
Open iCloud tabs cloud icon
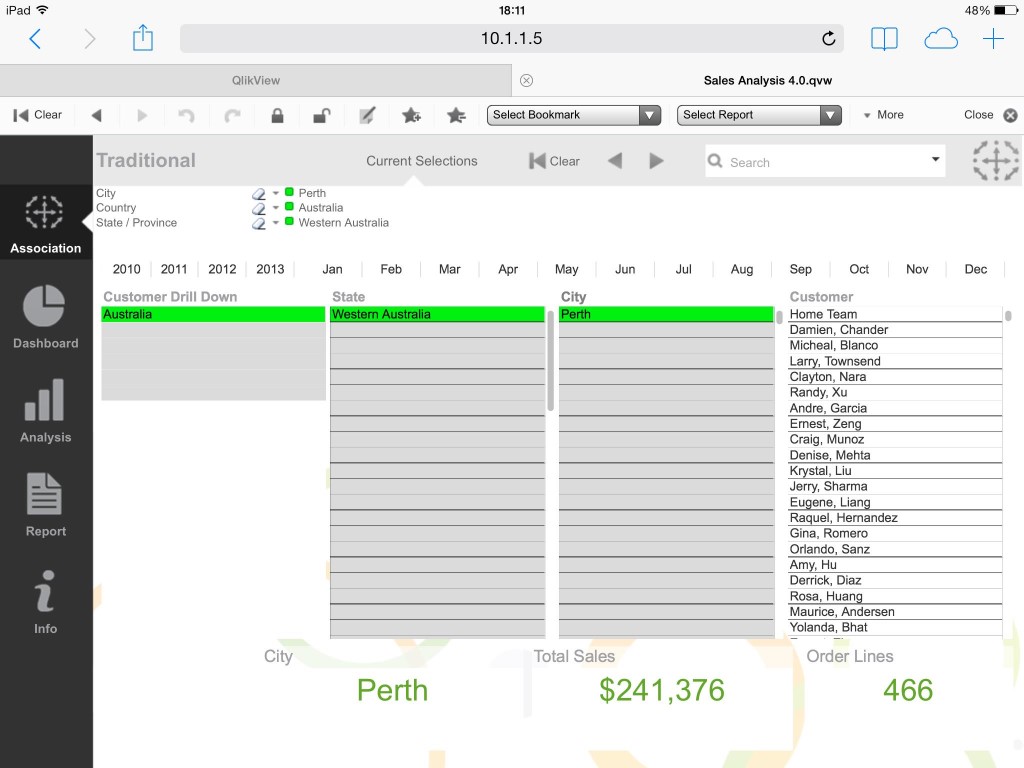[941, 39]
